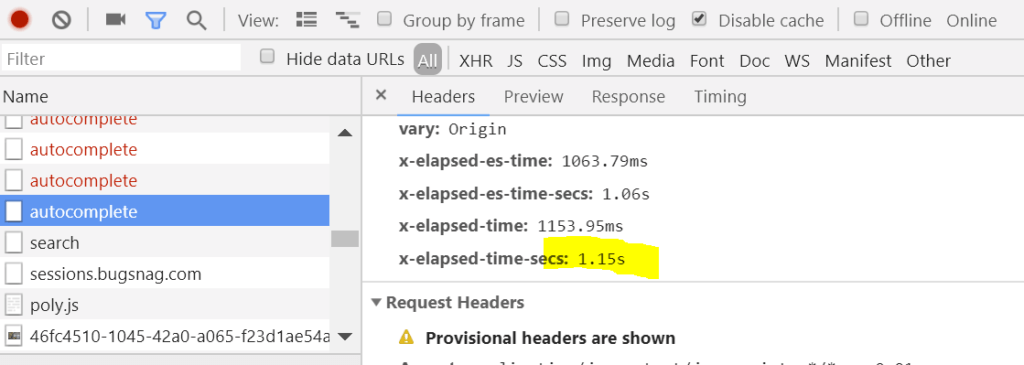Filter requests by XHR type
Image resolution: width=1024 pixels, height=365 pixels.
(x=475, y=61)
